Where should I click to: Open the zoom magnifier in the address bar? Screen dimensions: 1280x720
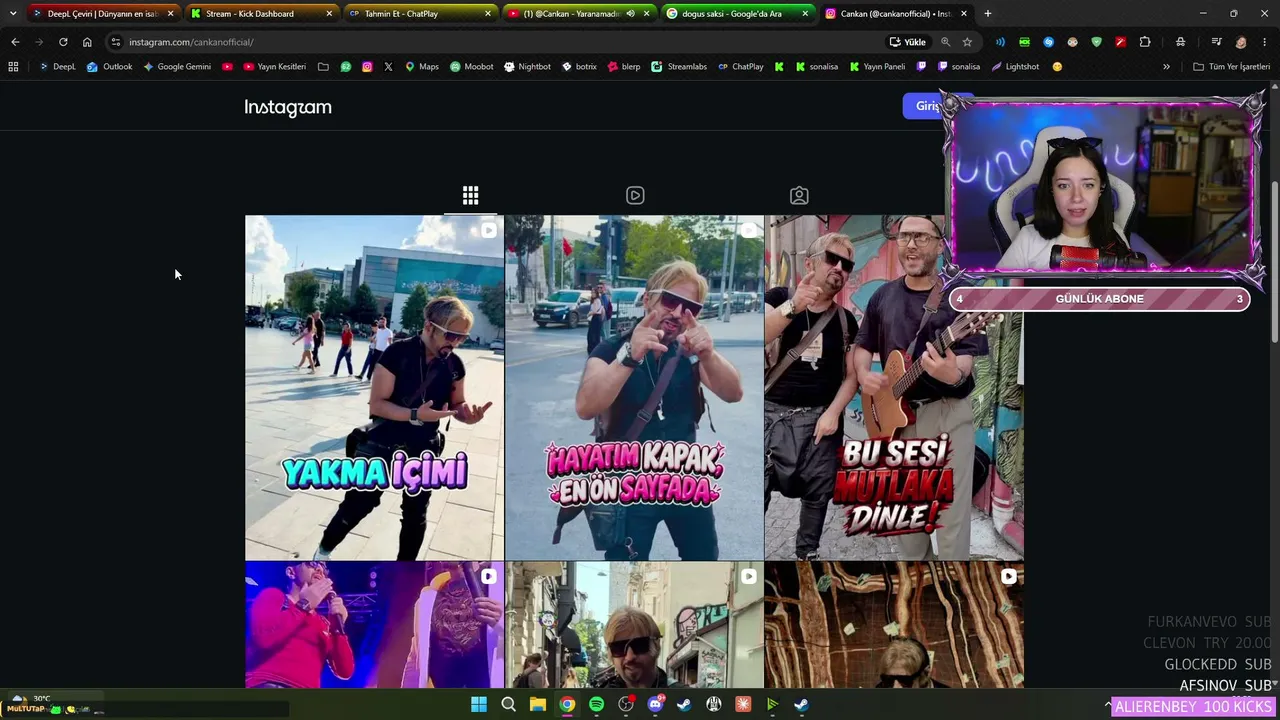coord(945,42)
